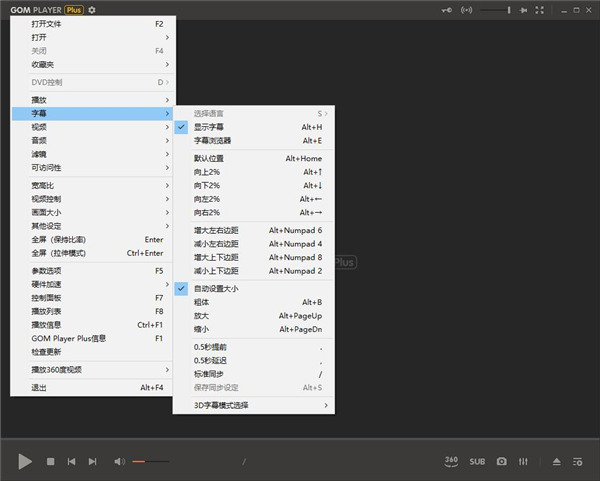Select 全屏 (拉伸模式) menu item
The width and height of the screenshot is (600, 481).
(x=93, y=253)
